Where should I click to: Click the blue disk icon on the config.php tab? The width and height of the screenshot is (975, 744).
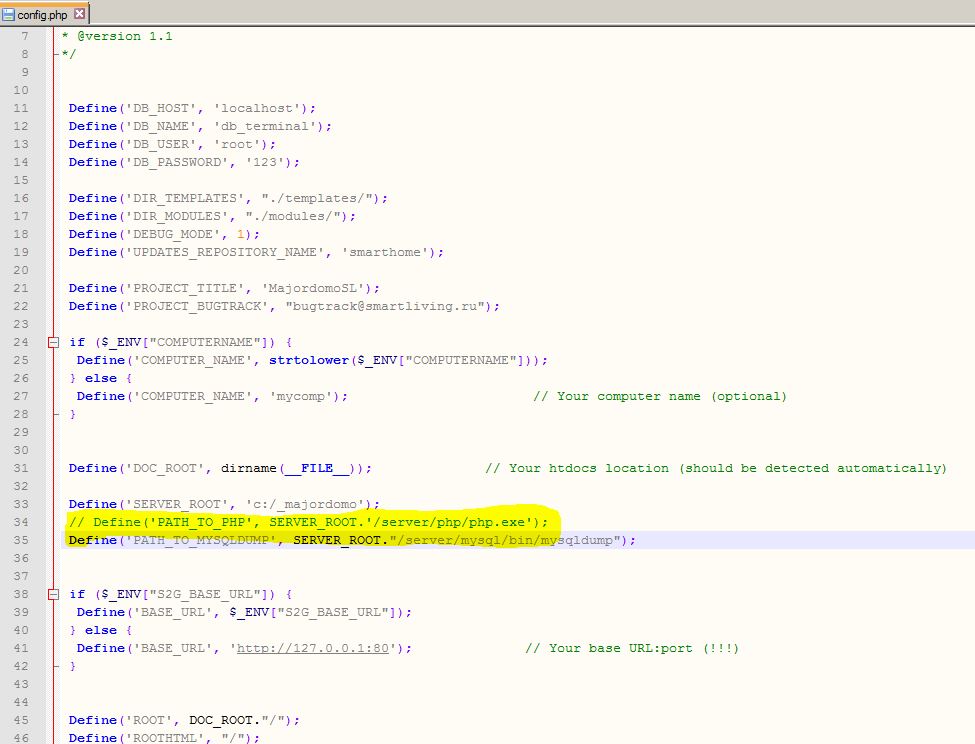[x=9, y=14]
